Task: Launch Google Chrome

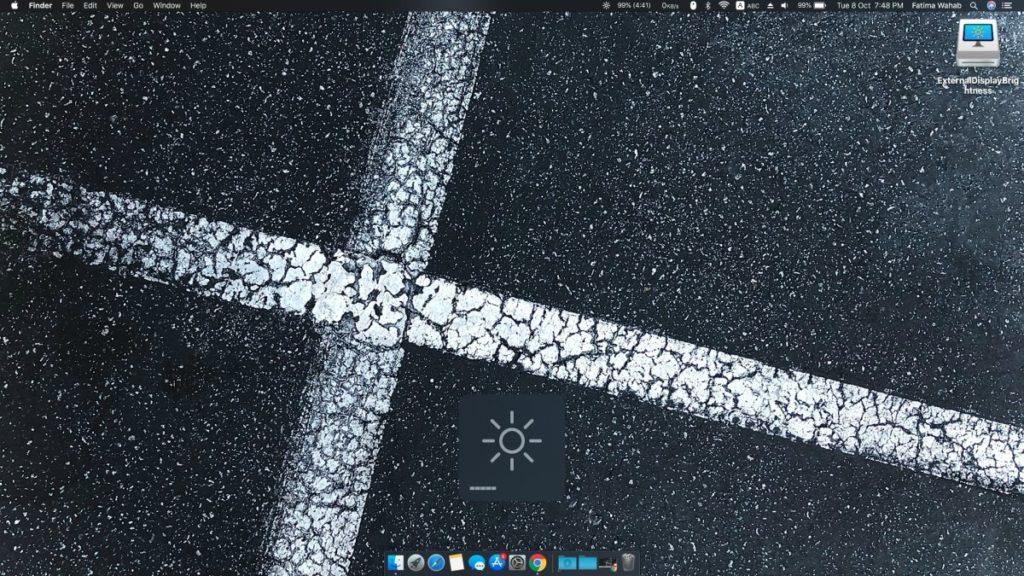Action: (x=538, y=562)
